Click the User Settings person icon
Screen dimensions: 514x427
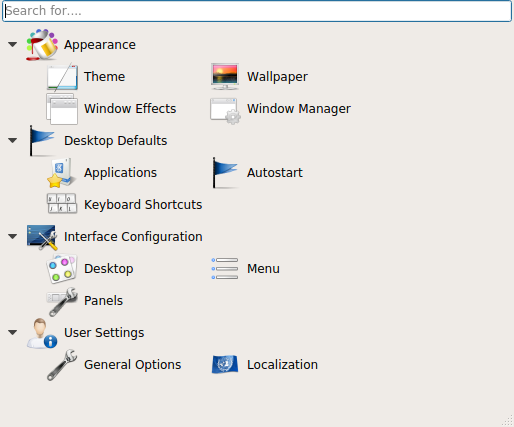[42, 333]
